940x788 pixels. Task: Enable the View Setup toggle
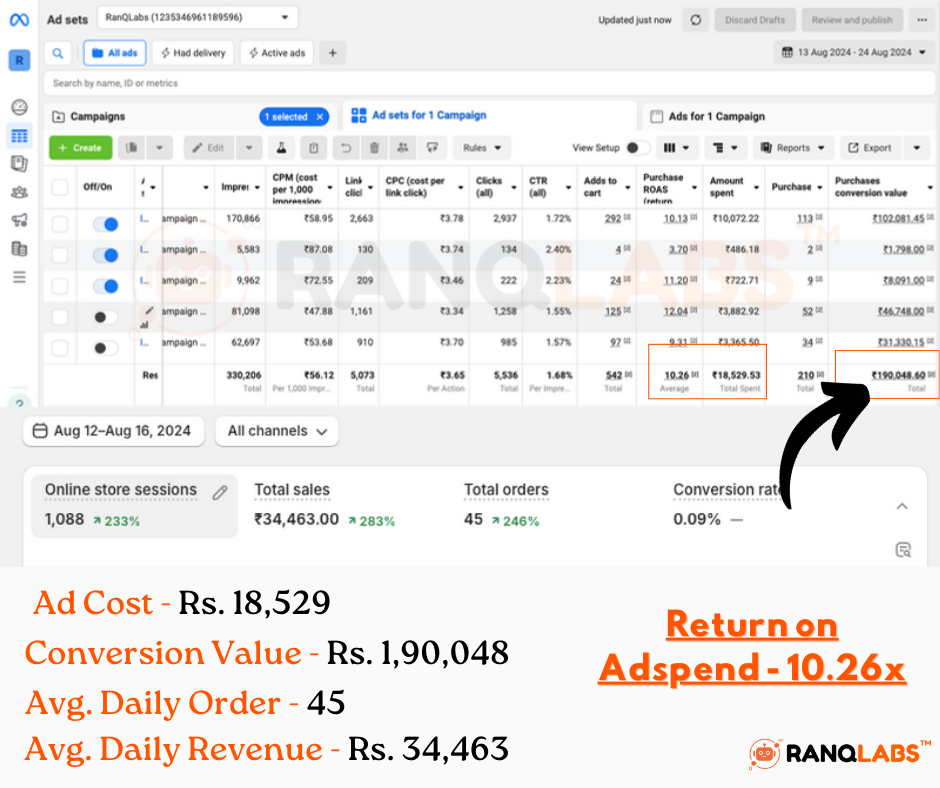pyautogui.click(x=636, y=148)
